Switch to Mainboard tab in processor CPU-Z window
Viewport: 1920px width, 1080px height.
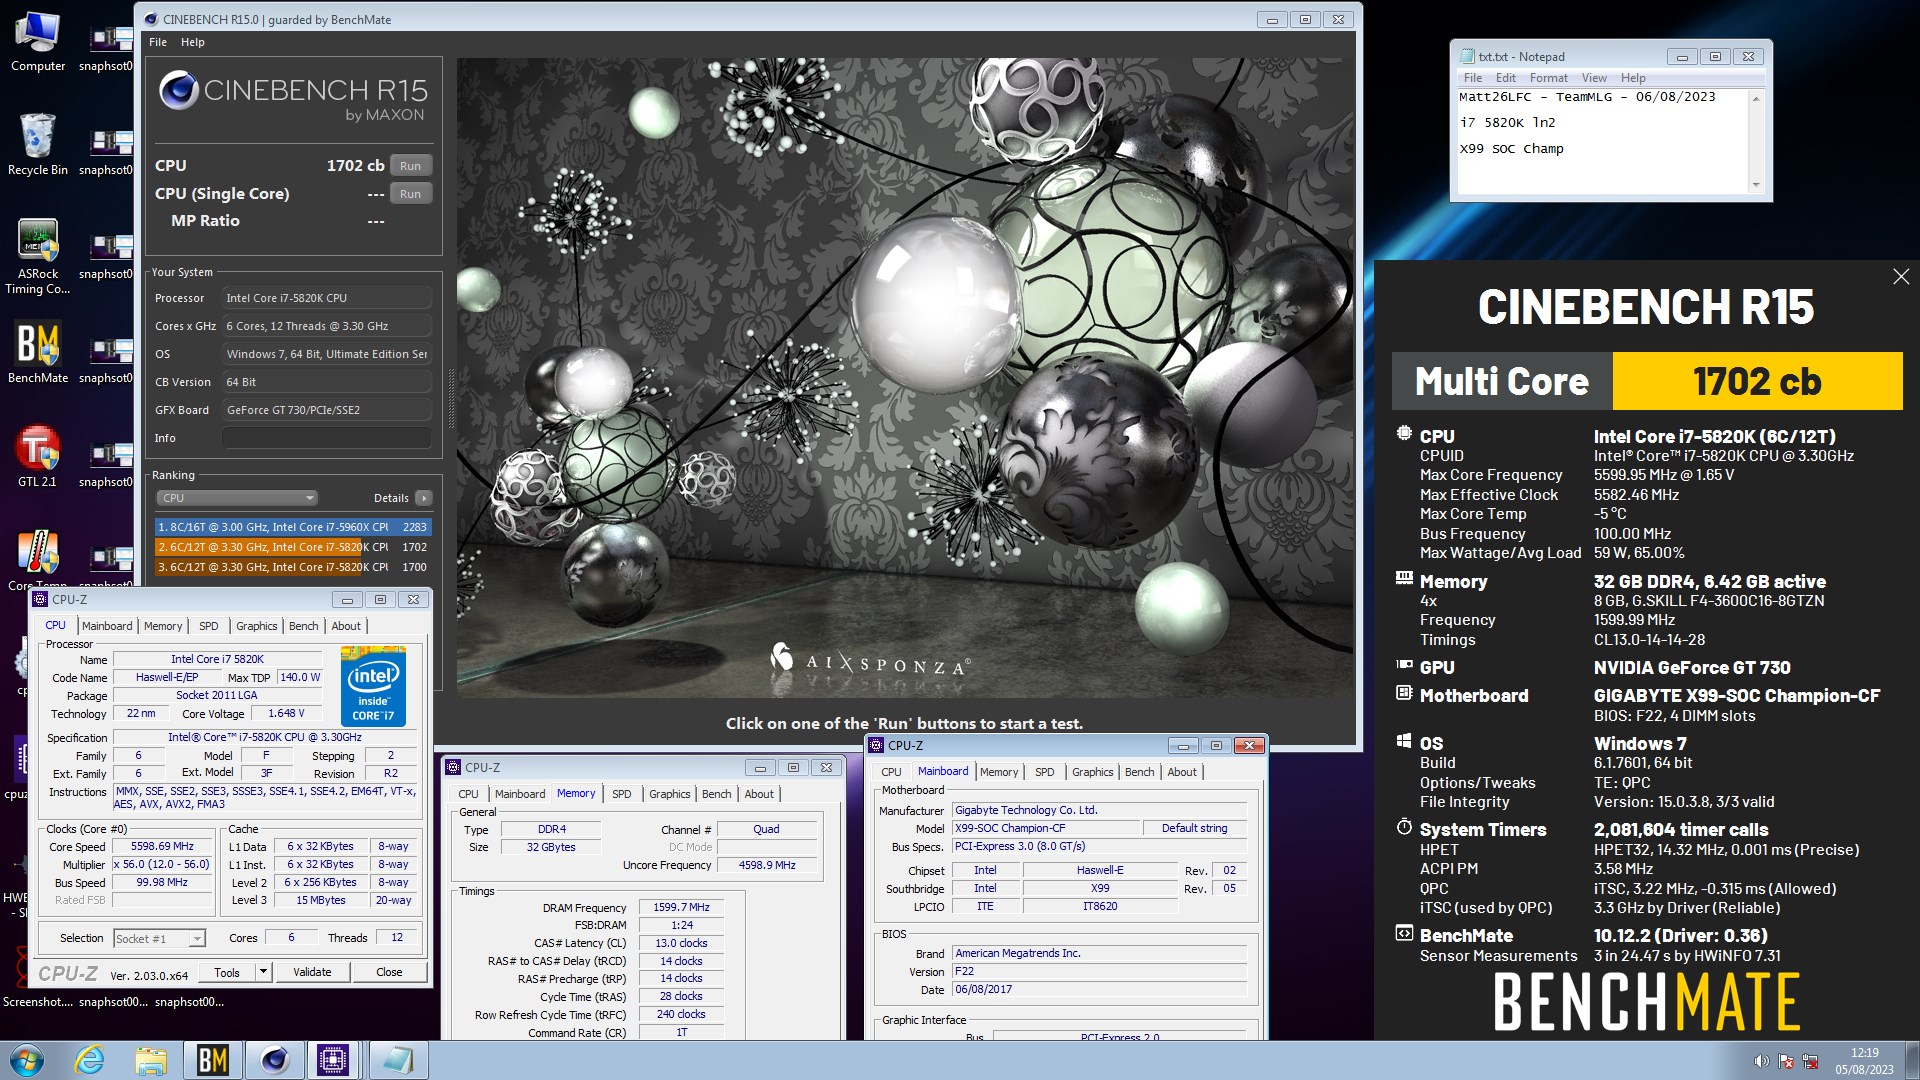pos(107,626)
